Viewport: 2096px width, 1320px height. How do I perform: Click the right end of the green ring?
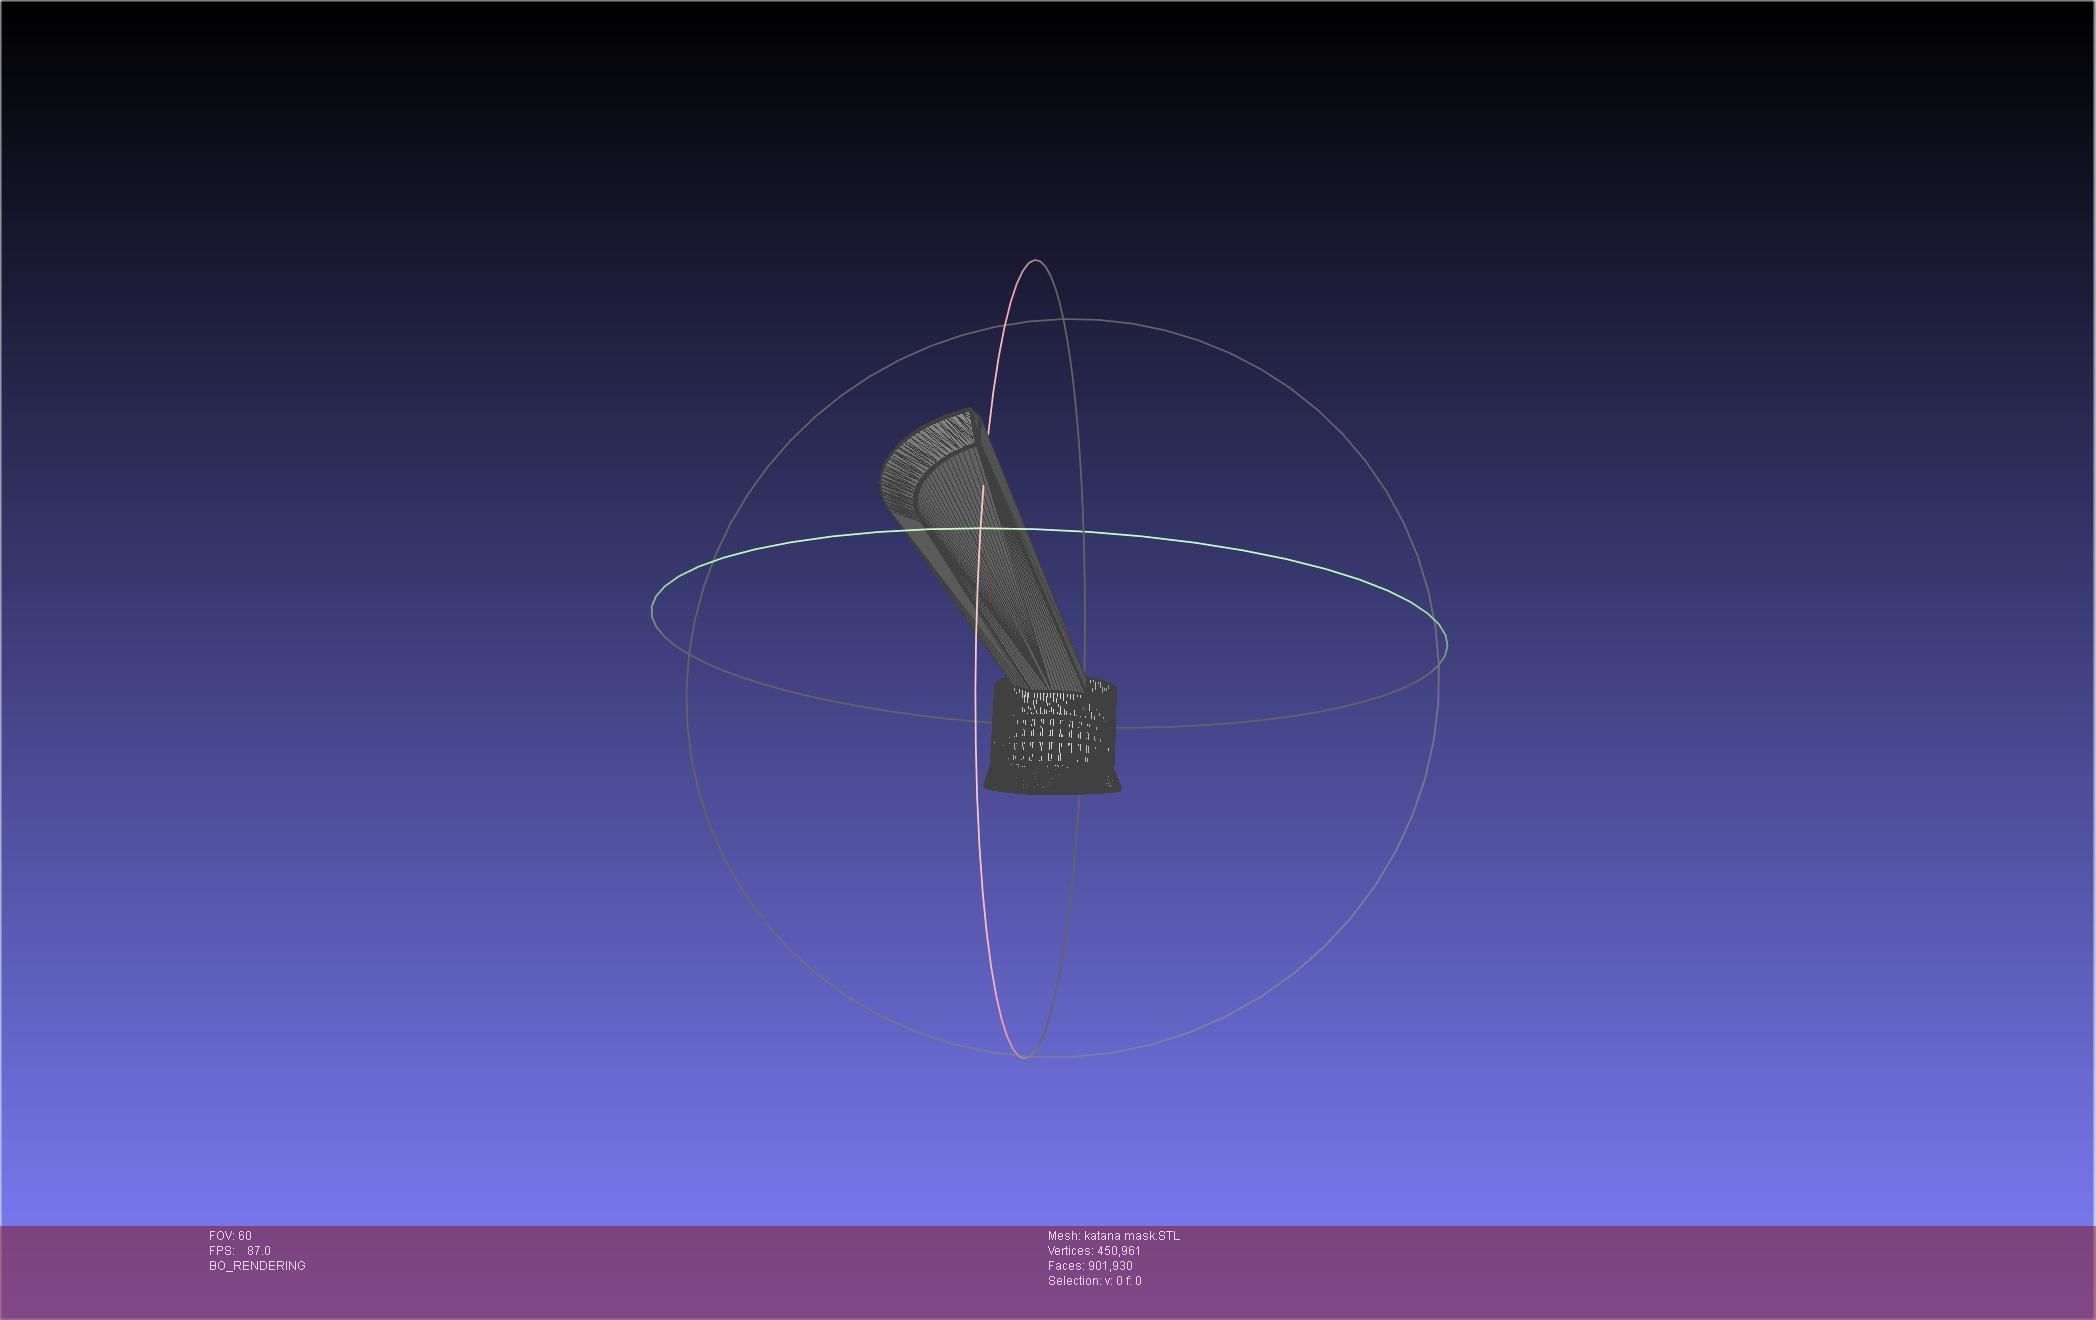click(1446, 643)
